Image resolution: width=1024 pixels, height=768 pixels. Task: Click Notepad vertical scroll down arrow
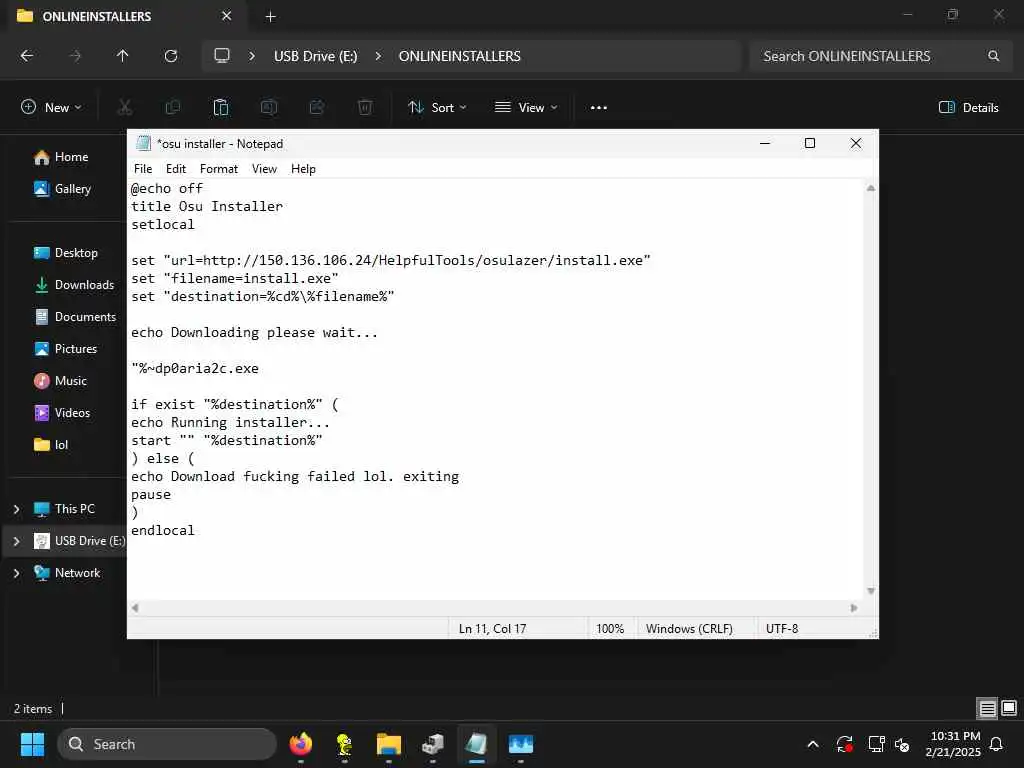[x=871, y=591]
